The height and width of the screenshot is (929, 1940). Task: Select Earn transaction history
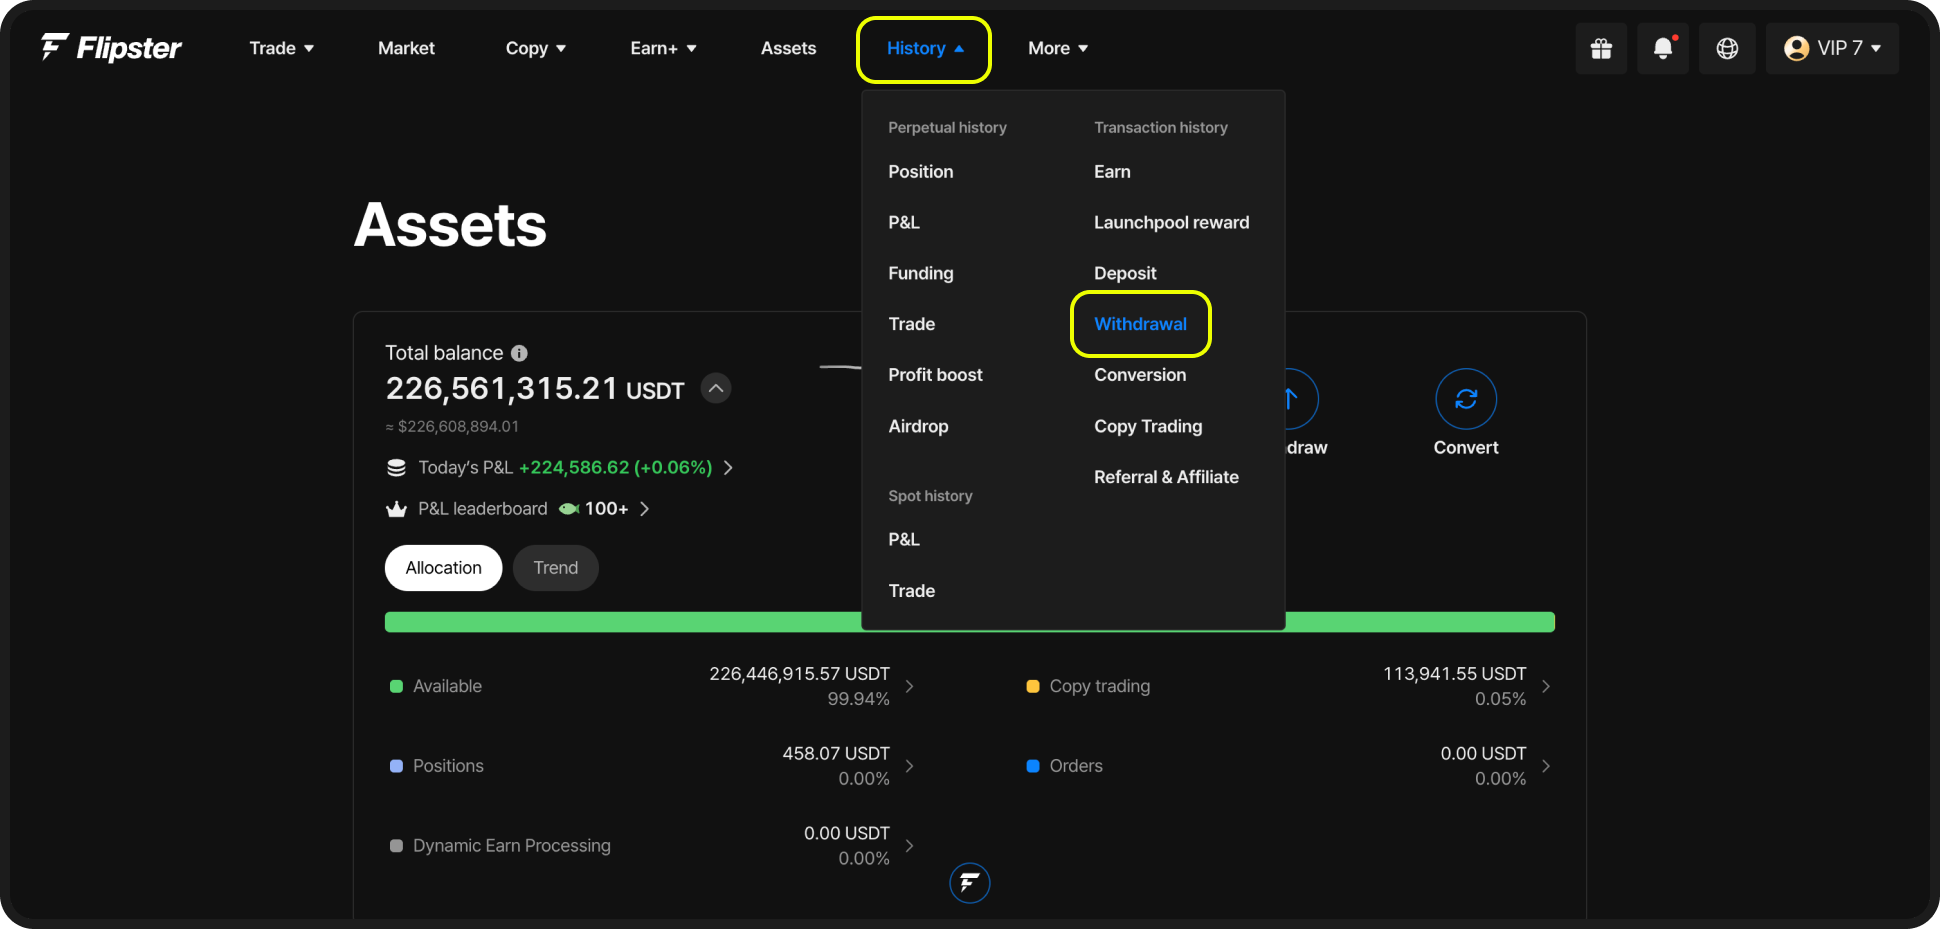1112,172
